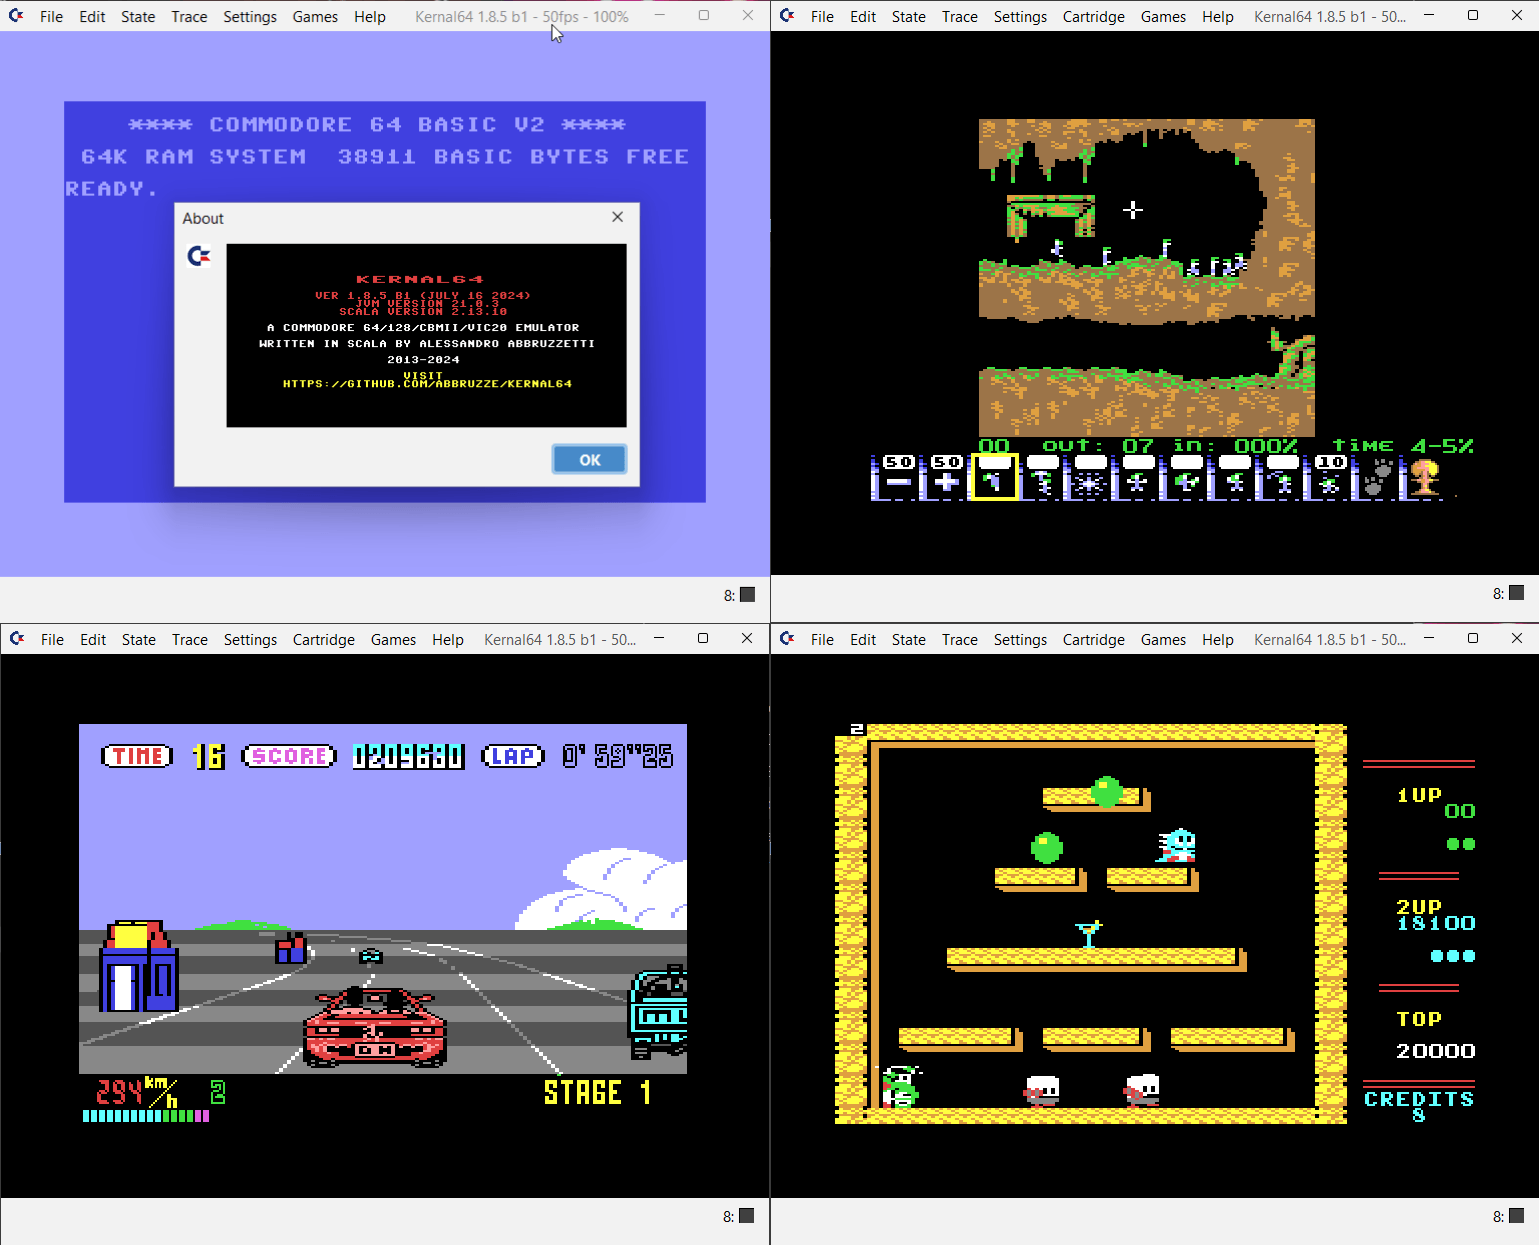Open State menu in the Bubble Bobble window
The image size is (1539, 1245).
pos(909,640)
